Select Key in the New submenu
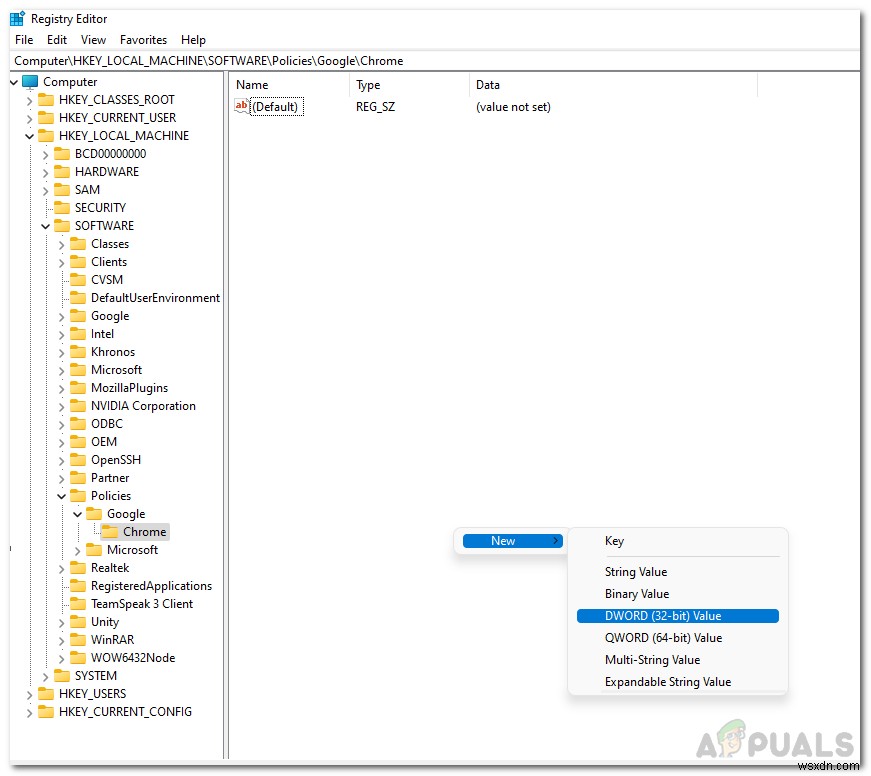 pyautogui.click(x=614, y=541)
